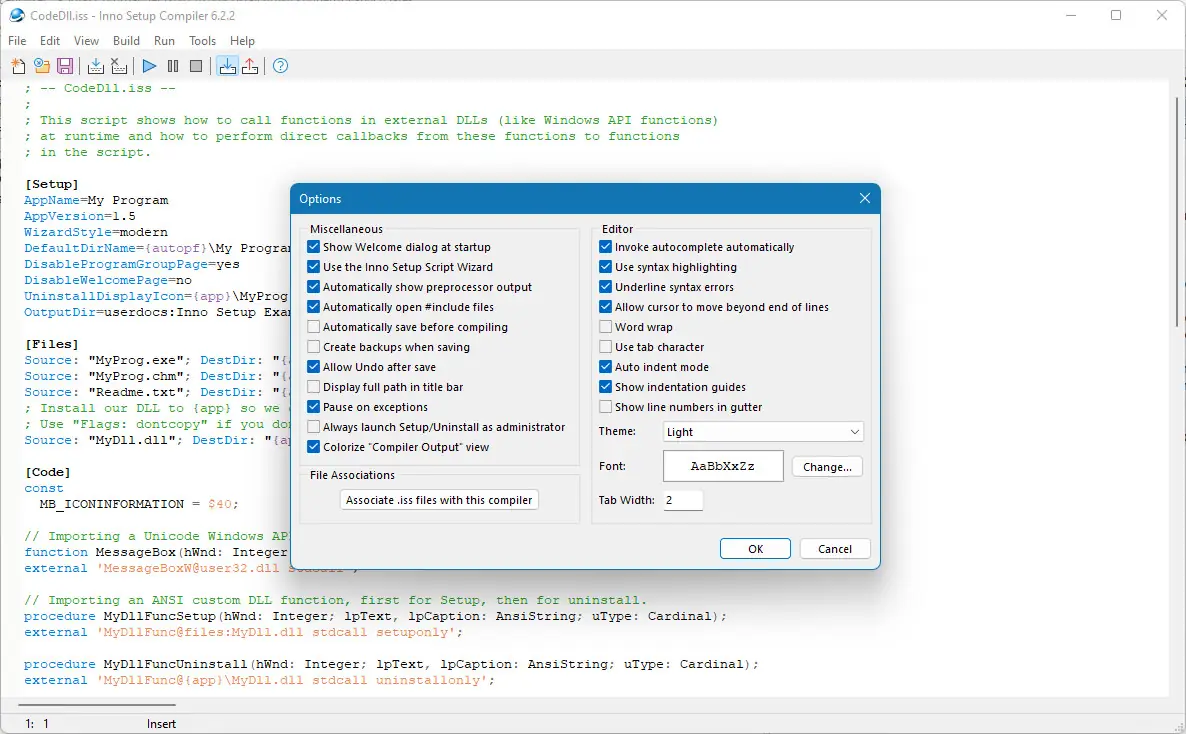
Task: Click the Inno Setup app icon in title bar
Action: pos(17,15)
